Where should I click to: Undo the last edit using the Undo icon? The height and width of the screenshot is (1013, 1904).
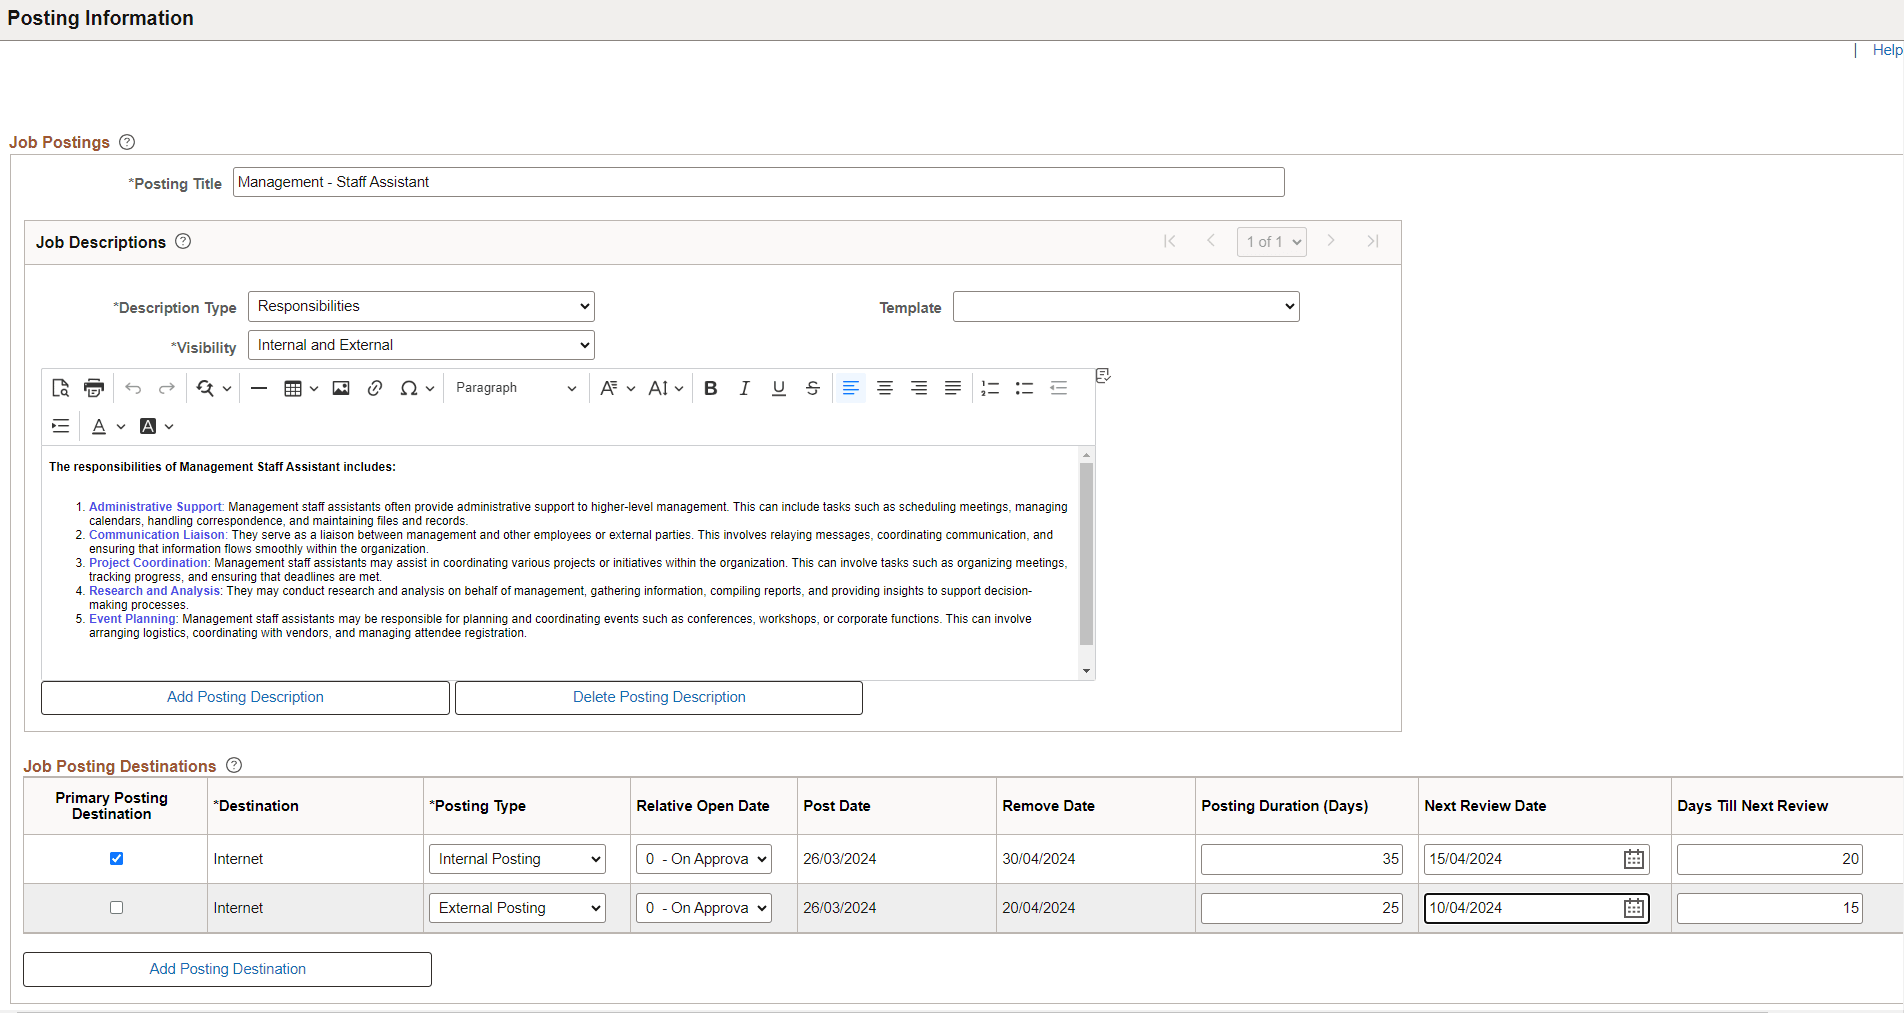[x=133, y=388]
